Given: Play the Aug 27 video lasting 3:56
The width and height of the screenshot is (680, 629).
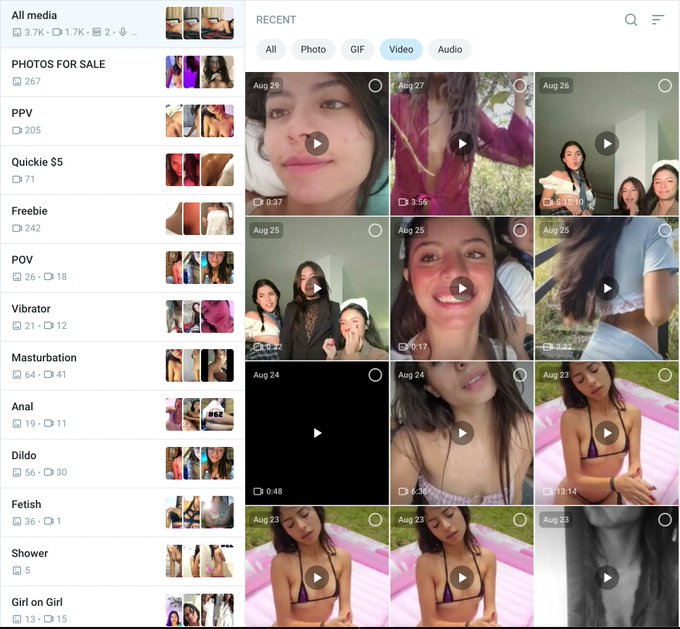Looking at the screenshot, I should [462, 144].
